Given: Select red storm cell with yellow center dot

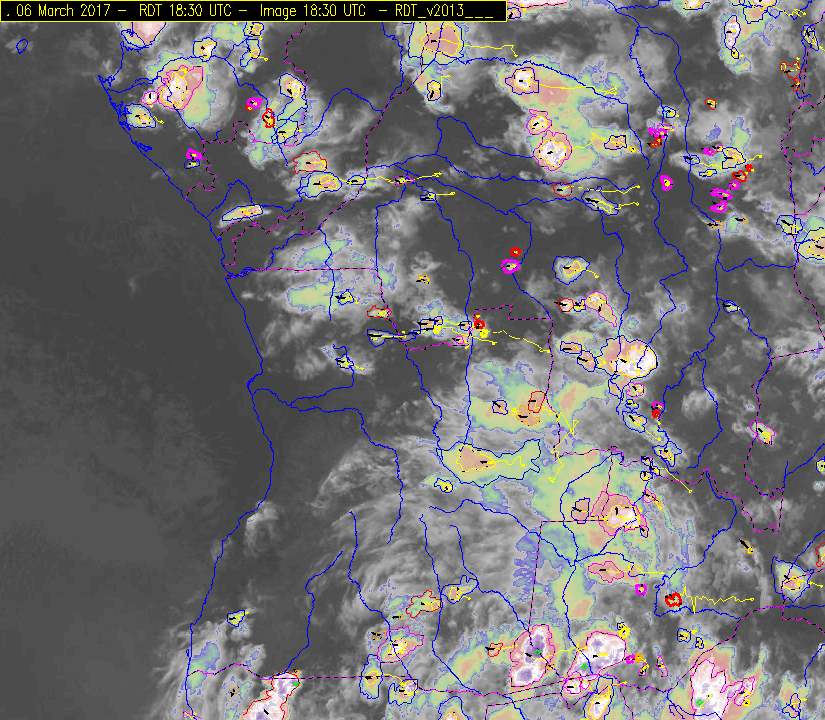Looking at the screenshot, I should click(x=479, y=322).
